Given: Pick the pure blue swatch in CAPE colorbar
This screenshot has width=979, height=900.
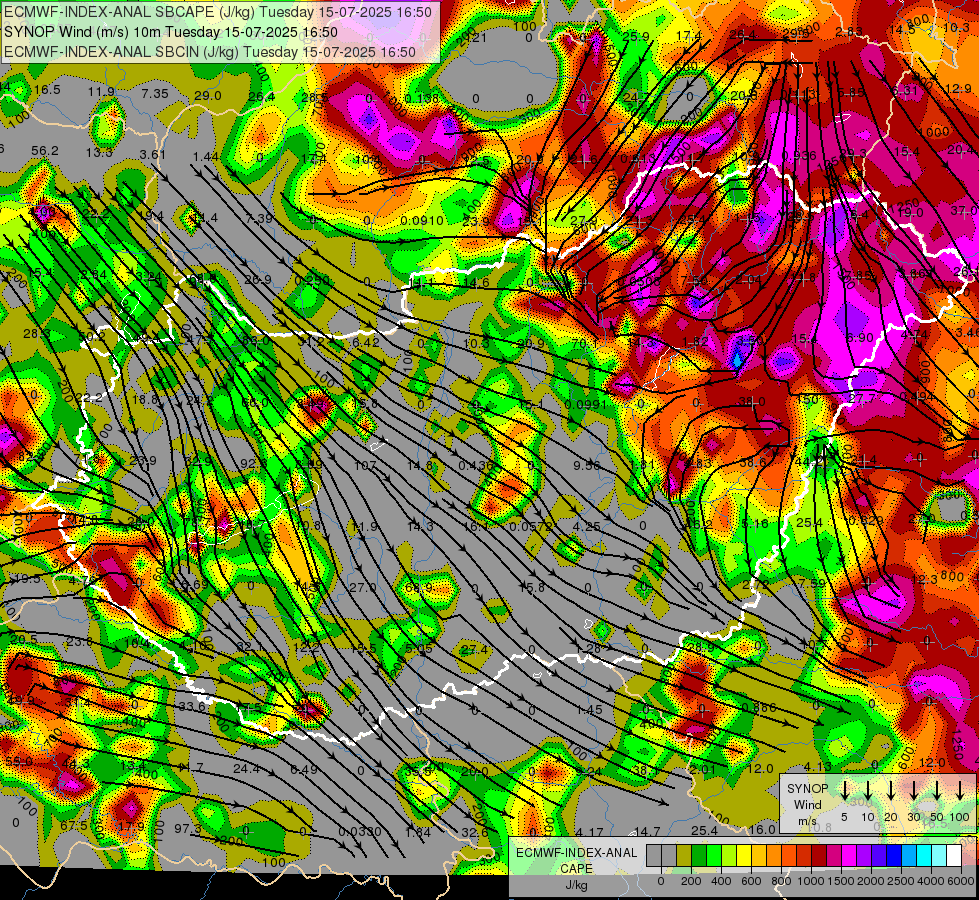Looking at the screenshot, I should click(x=895, y=855).
